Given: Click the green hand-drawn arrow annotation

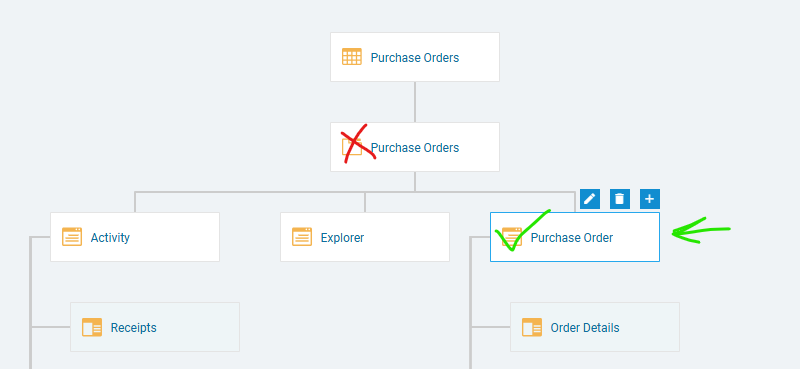Looking at the screenshot, I should [x=701, y=230].
